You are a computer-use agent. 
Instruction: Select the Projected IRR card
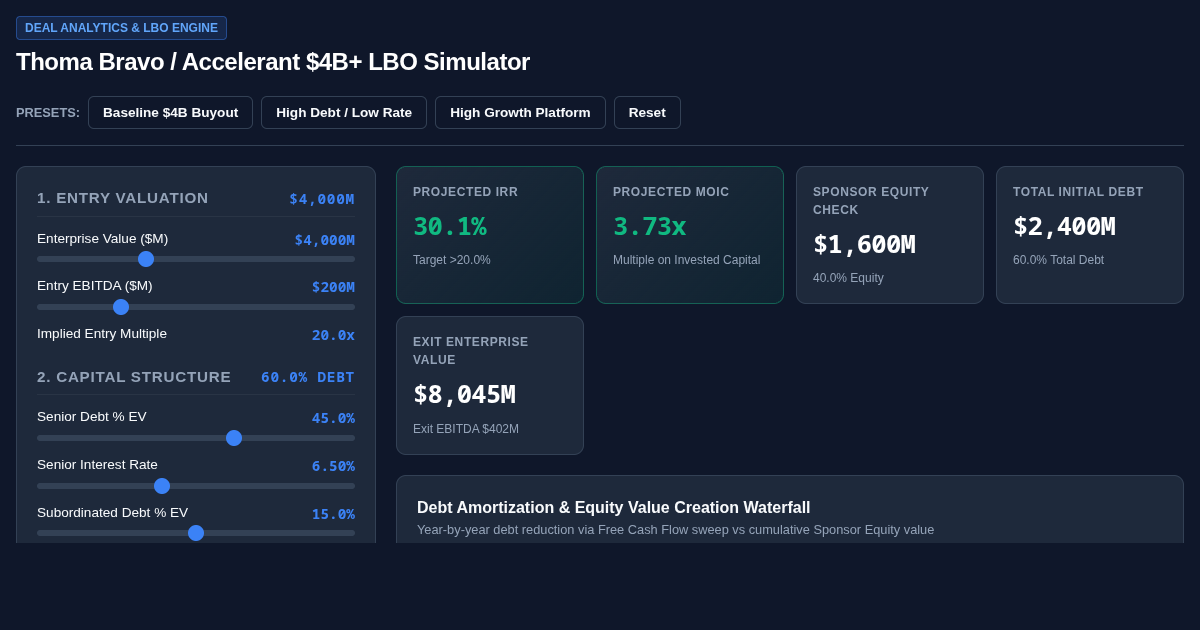490,235
